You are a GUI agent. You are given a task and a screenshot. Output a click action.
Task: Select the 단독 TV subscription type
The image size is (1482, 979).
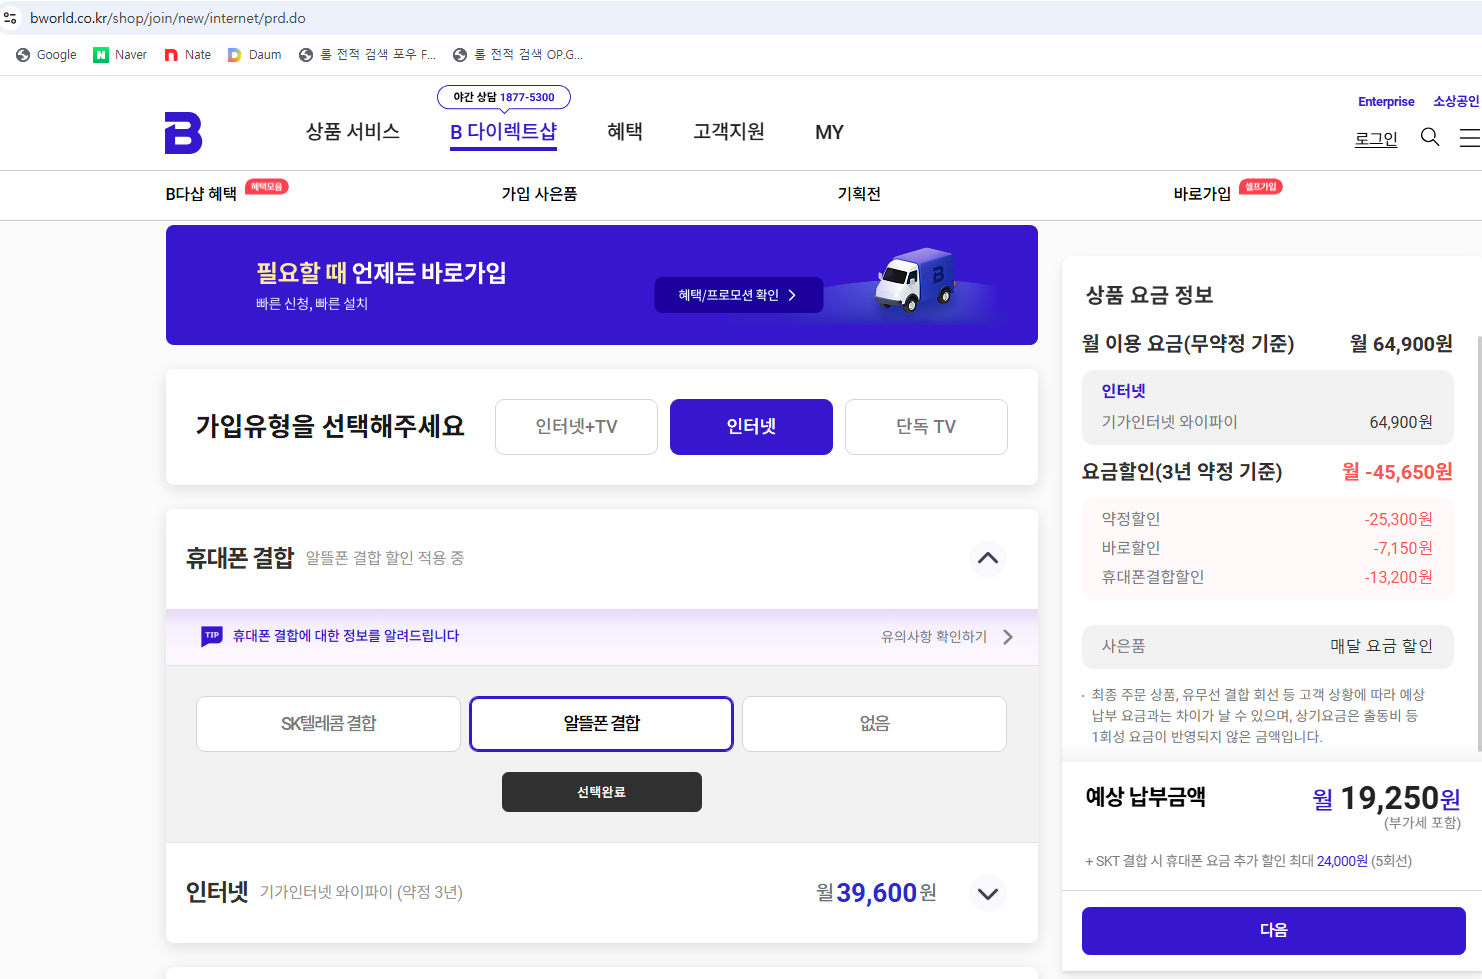point(926,427)
